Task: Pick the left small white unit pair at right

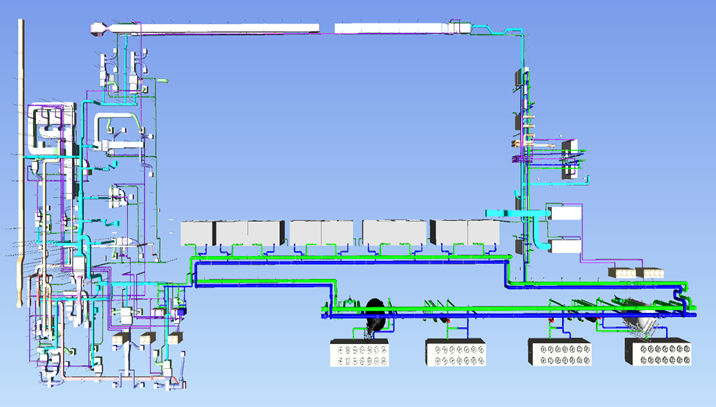Action: click(623, 272)
